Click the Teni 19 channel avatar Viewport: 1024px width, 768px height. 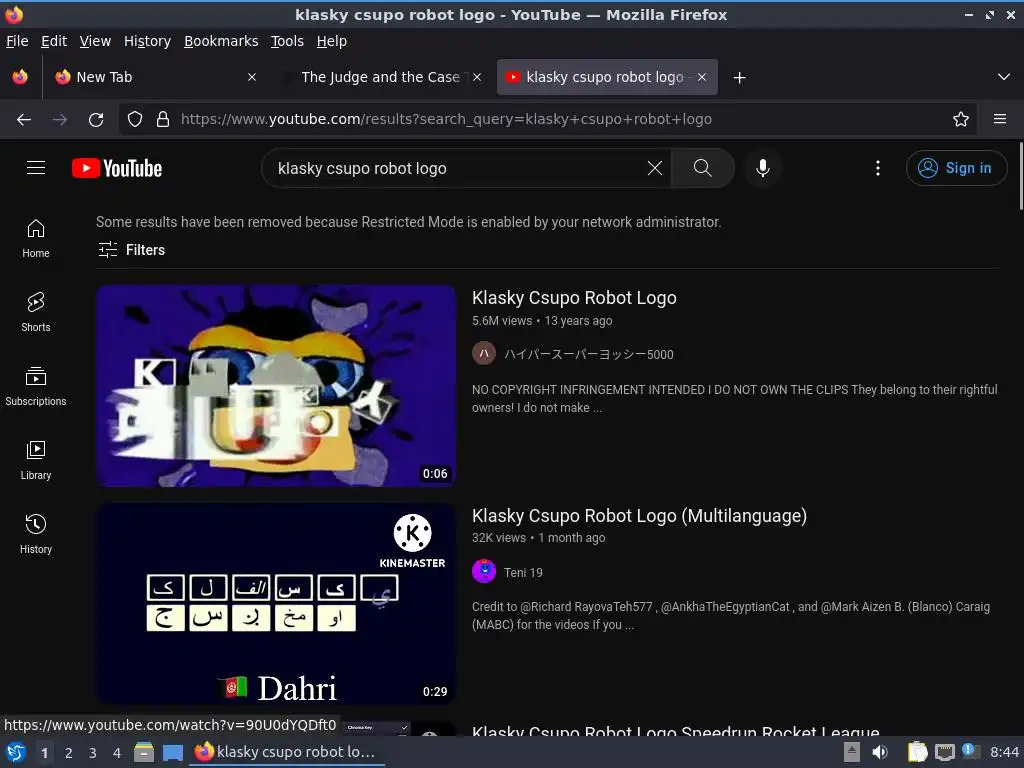tap(484, 571)
